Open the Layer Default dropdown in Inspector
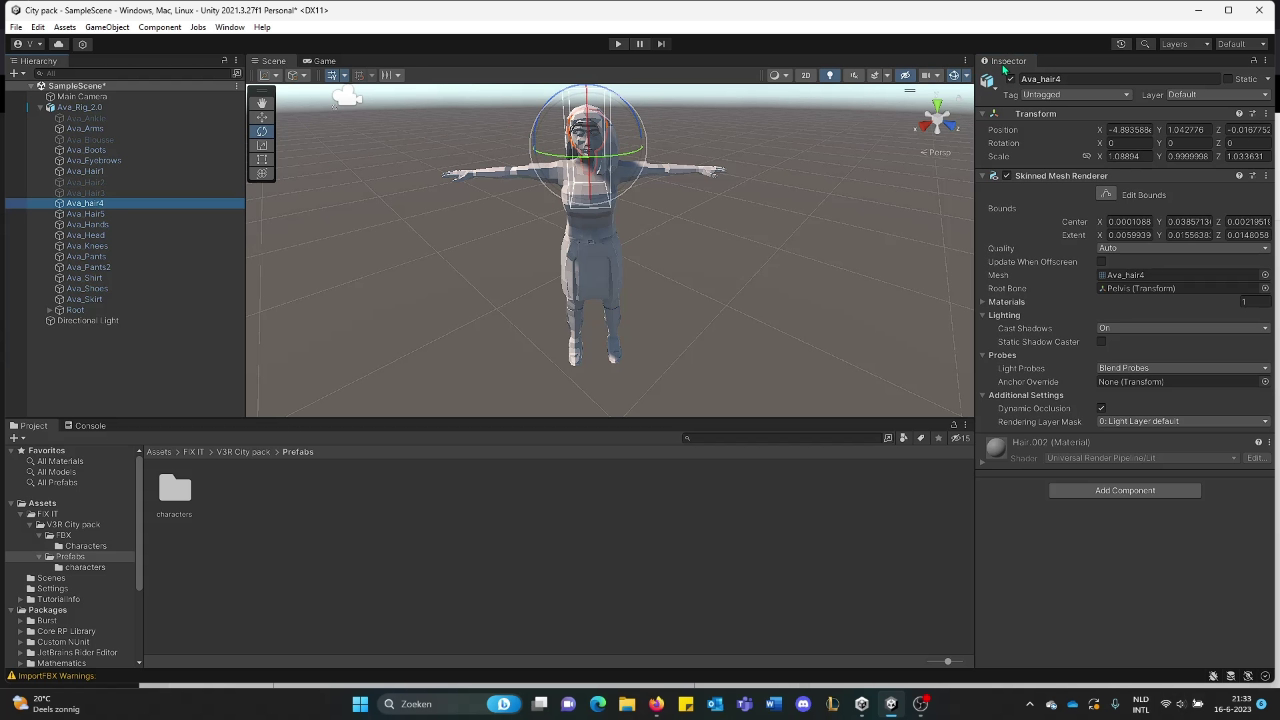The height and width of the screenshot is (720, 1280). (x=1217, y=95)
